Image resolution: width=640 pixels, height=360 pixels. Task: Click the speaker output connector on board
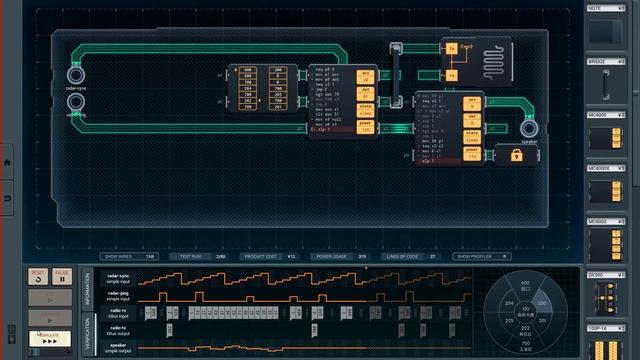[x=529, y=129]
